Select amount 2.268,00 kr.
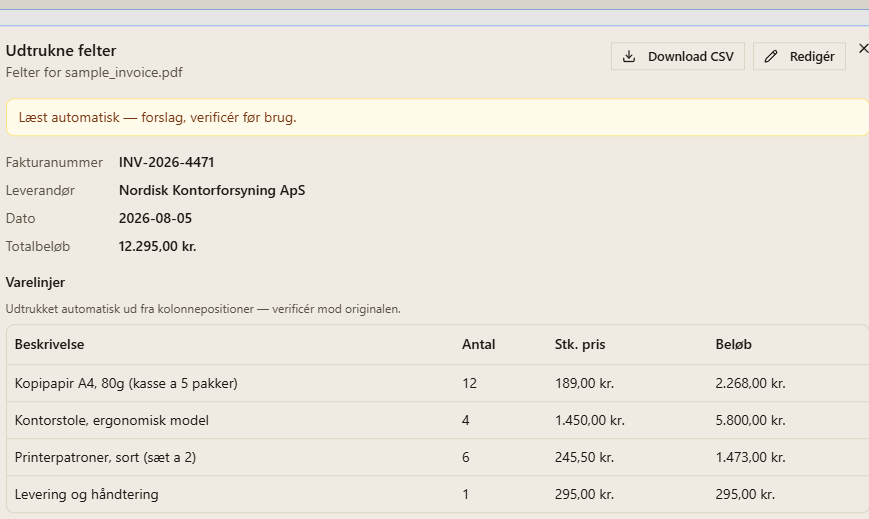 [x=750, y=383]
